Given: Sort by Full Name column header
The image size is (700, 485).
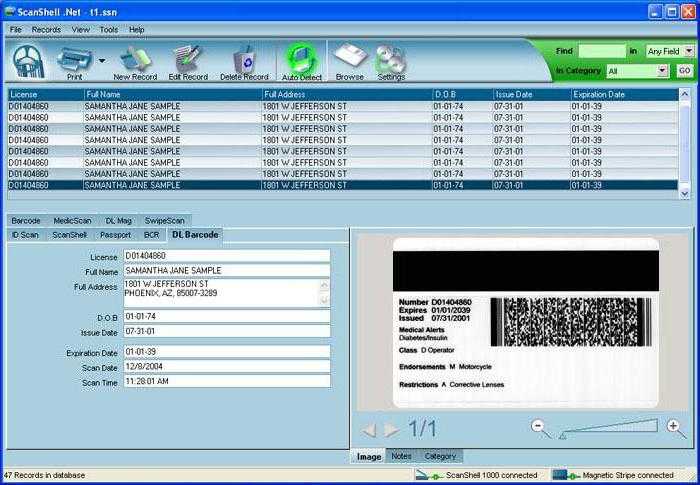Looking at the screenshot, I should pyautogui.click(x=173, y=95).
